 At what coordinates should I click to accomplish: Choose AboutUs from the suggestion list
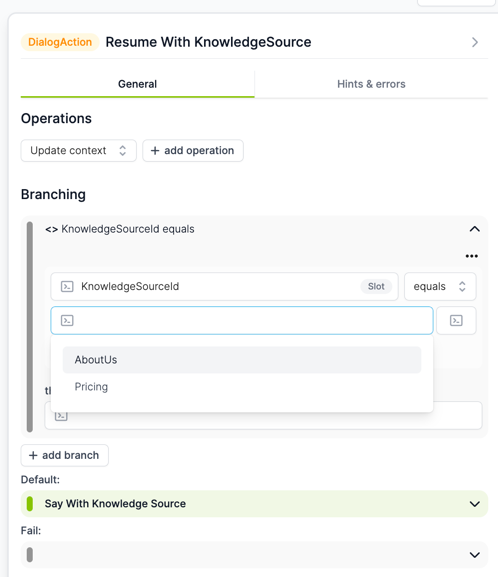click(x=242, y=360)
